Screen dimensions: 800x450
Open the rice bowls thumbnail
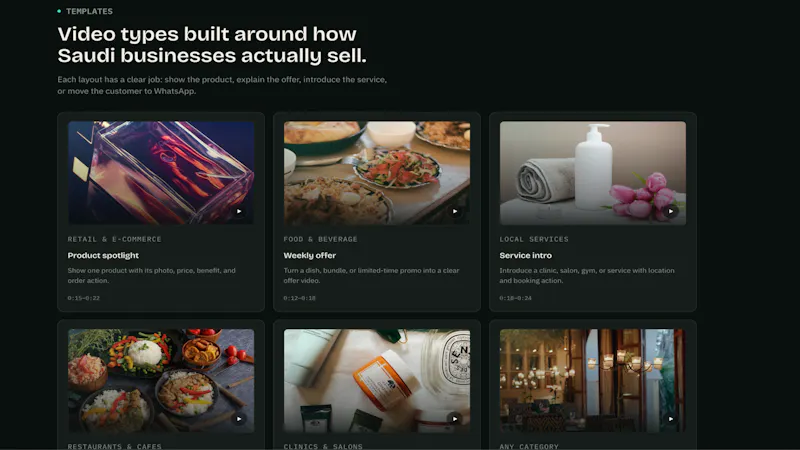[161, 380]
